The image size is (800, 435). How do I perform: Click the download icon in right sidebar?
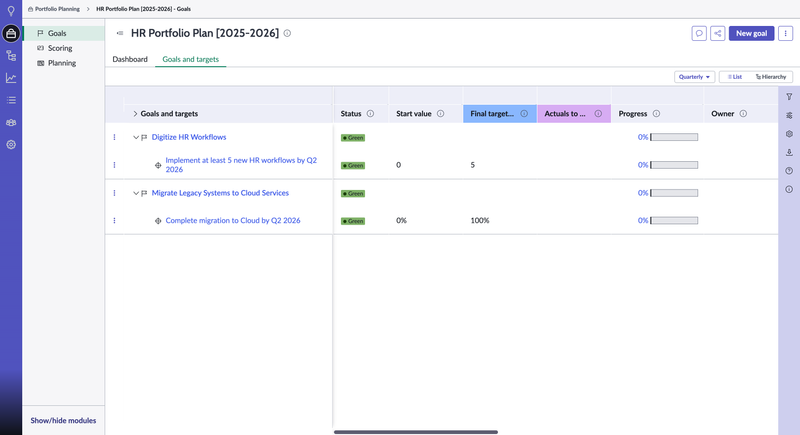click(789, 153)
